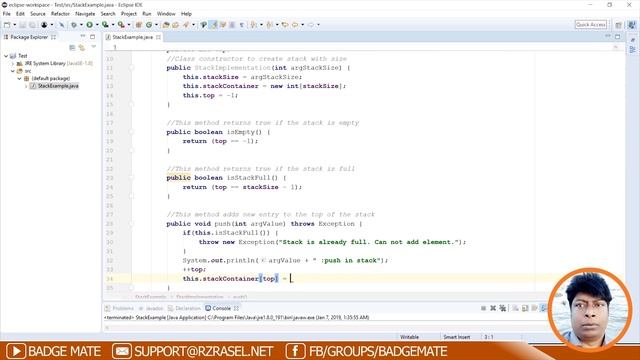Screen dimensions: 640x360
Task: Select the Java perspective icon
Action: click(x=632, y=25)
